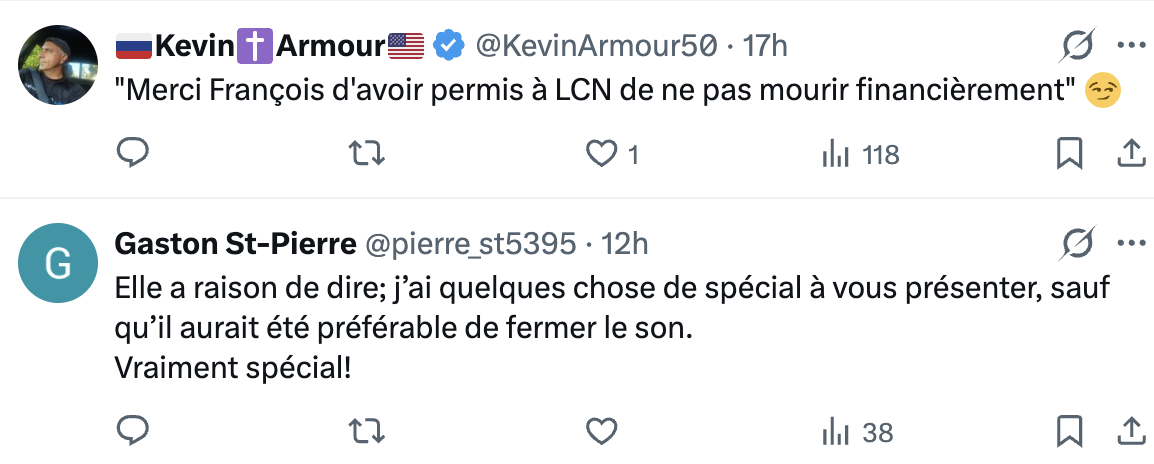Screen dimensions: 1154x464
Task: Open Grok icon on Kevin Armour's tweet
Action: (x=1078, y=45)
